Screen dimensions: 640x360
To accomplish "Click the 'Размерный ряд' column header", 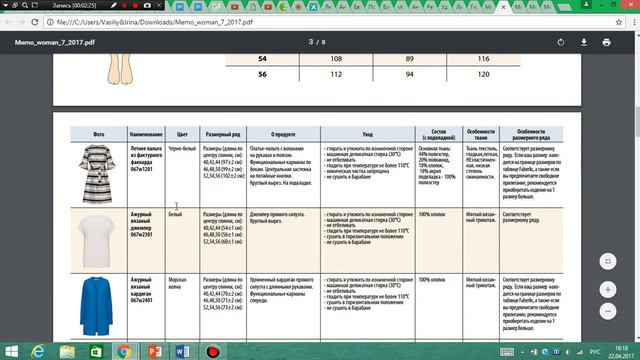I will pyautogui.click(x=223, y=134).
